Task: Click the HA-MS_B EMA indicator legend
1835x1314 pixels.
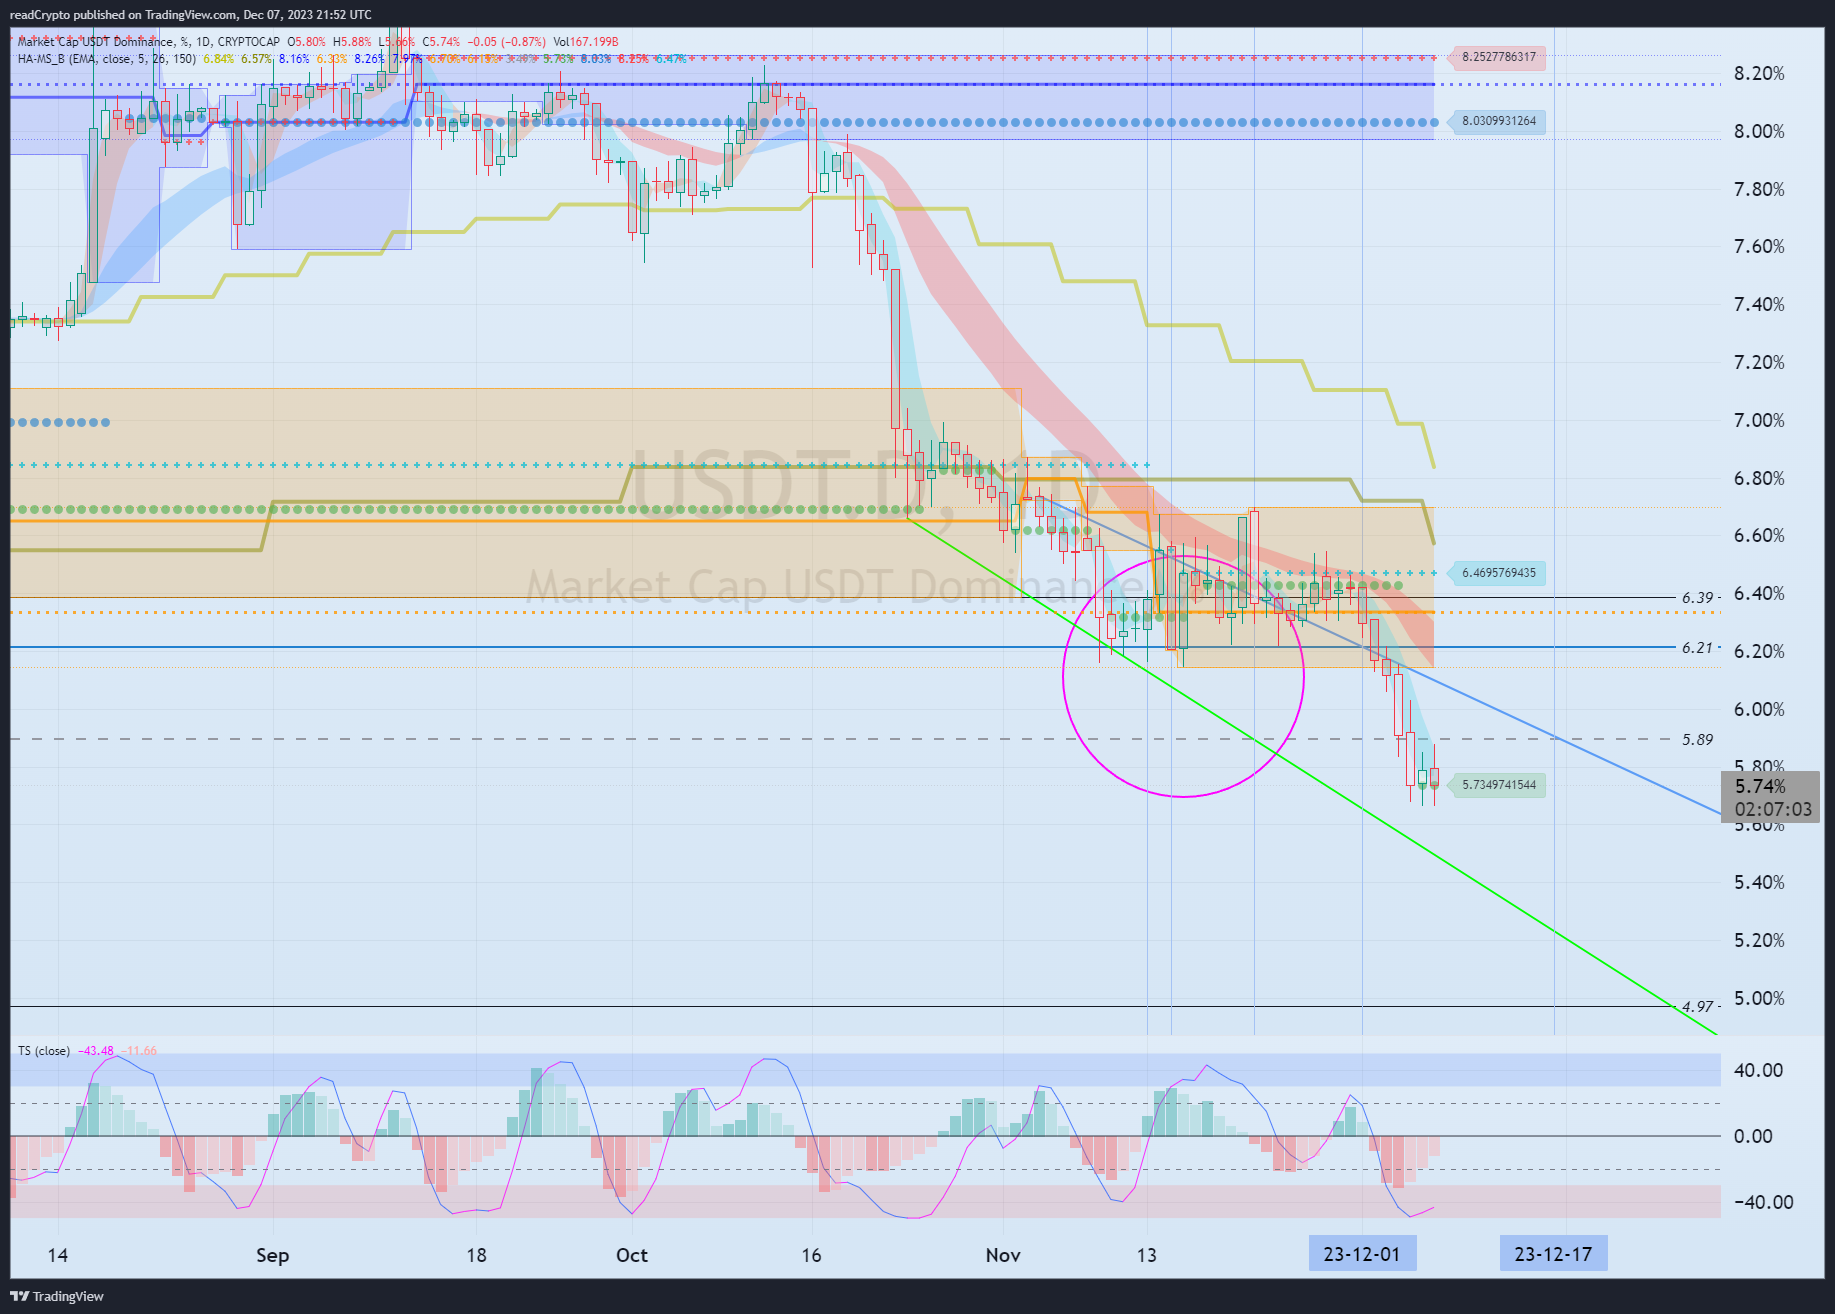Action: (x=107, y=59)
